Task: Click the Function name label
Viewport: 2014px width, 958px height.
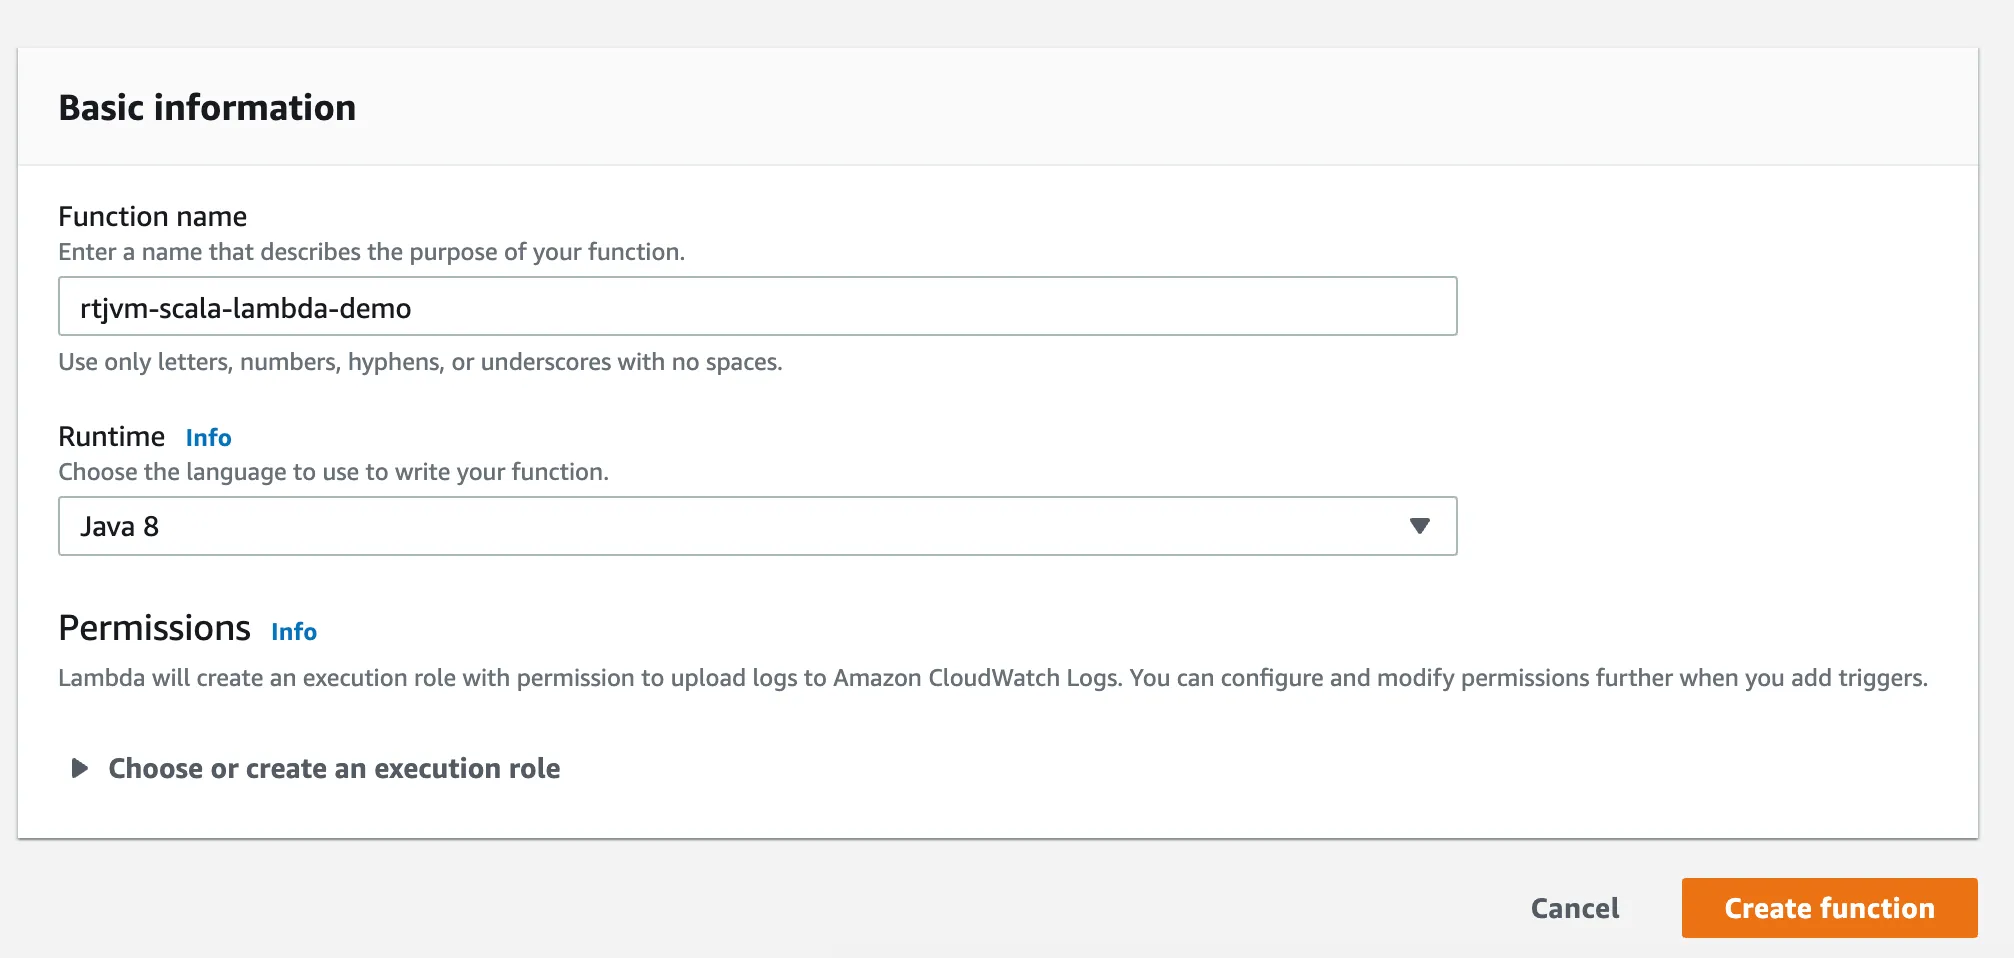Action: pyautogui.click(x=152, y=216)
